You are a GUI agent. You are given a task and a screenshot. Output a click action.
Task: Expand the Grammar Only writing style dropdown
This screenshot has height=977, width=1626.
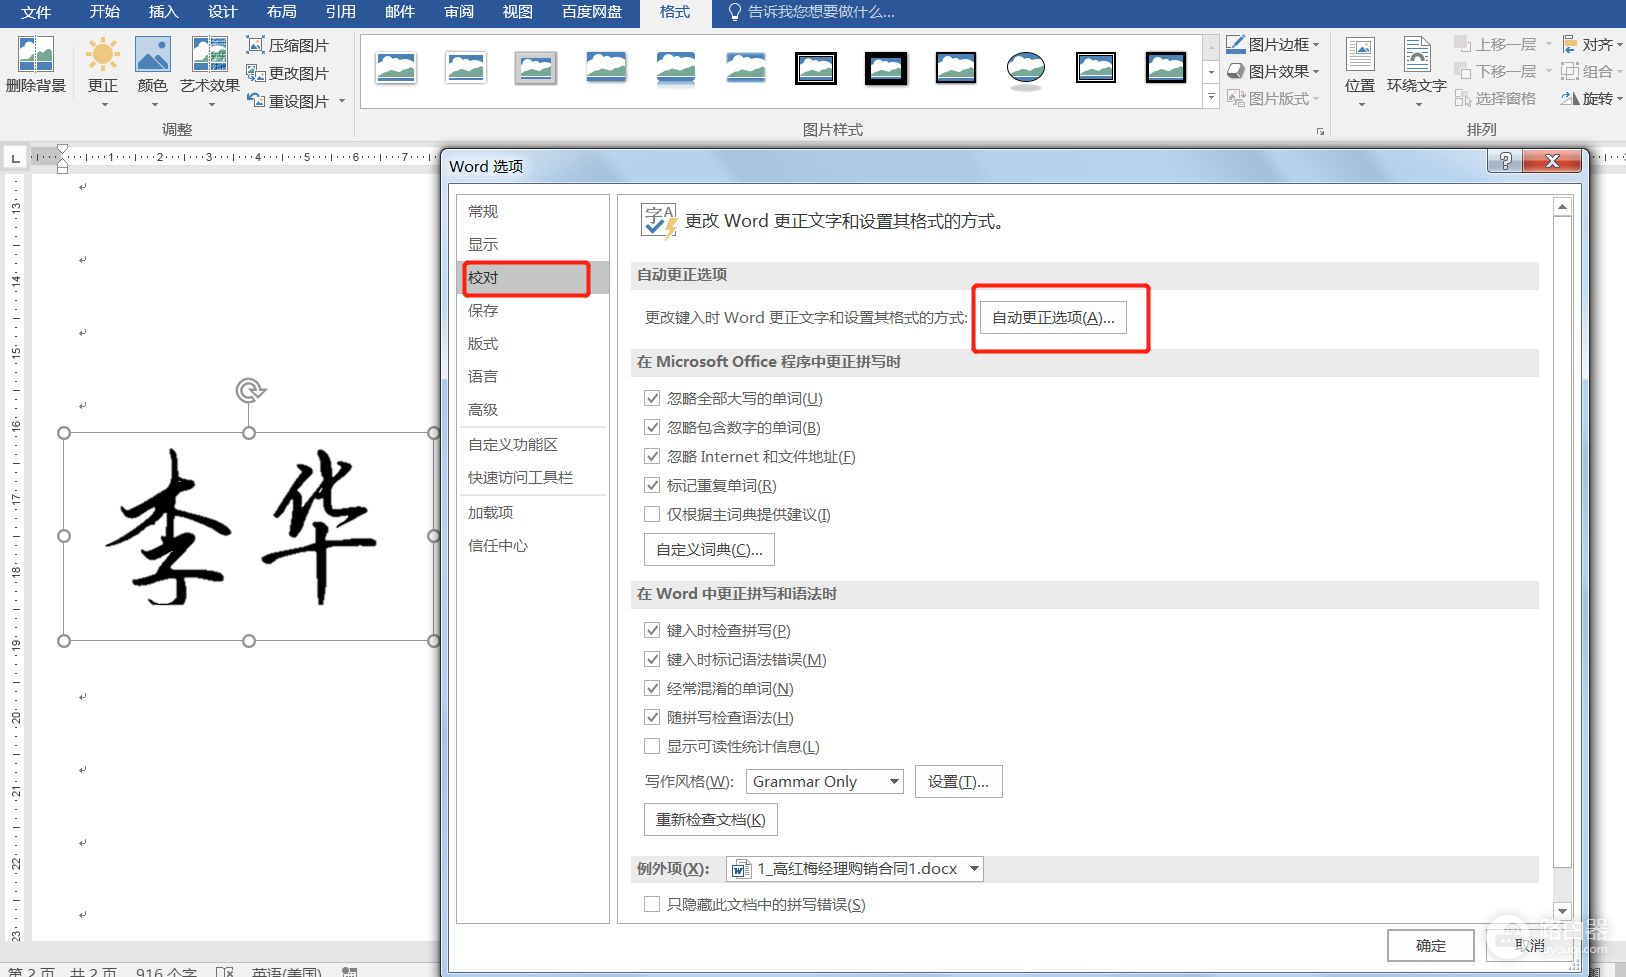point(894,782)
